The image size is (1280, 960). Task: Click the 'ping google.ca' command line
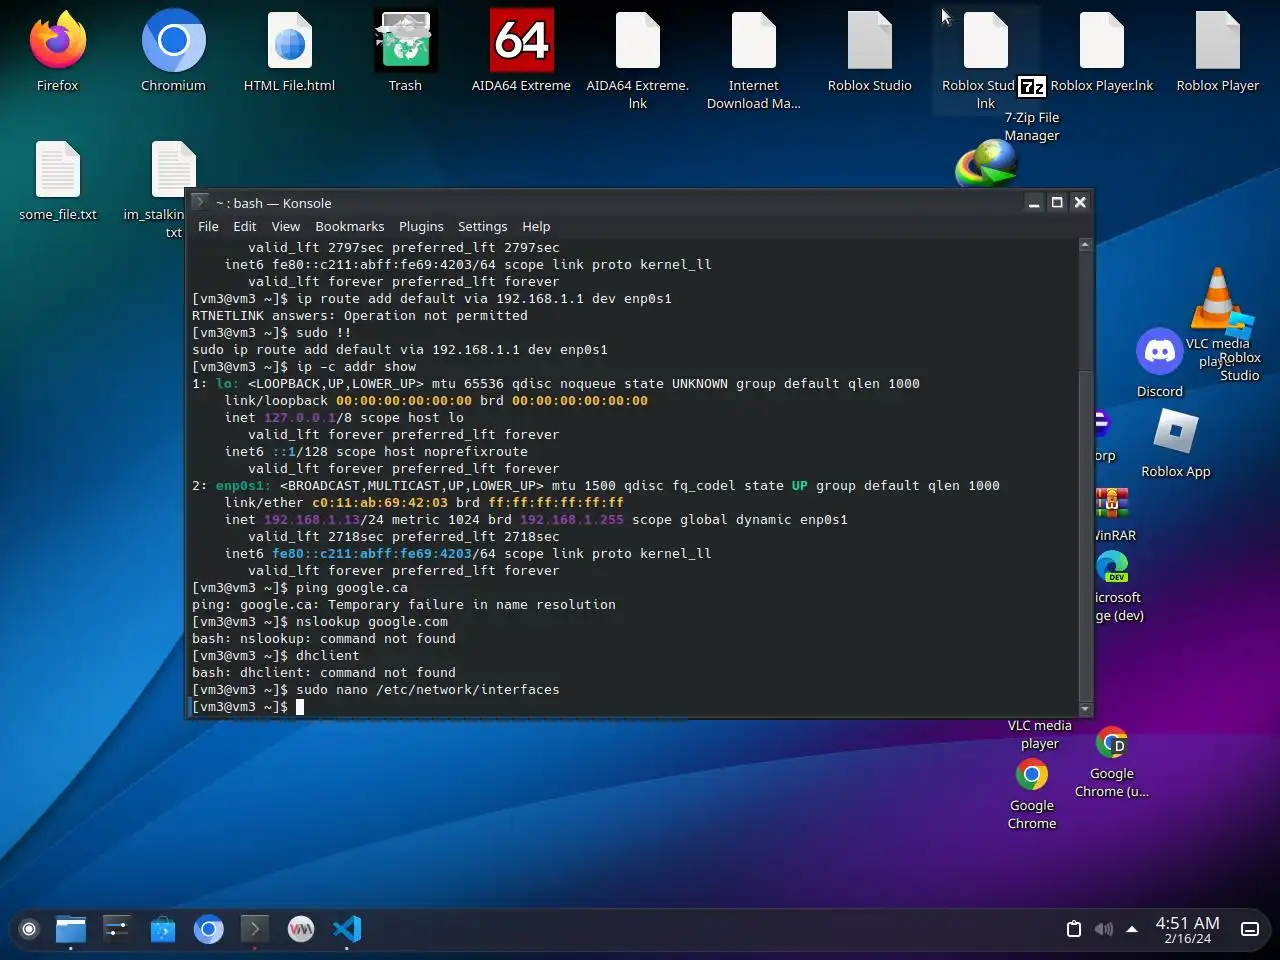(300, 588)
